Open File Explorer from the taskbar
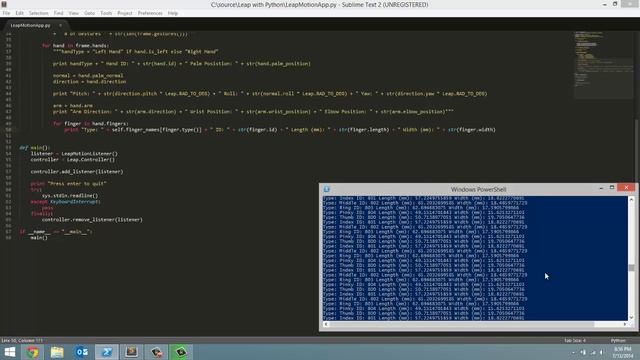 [x=57, y=352]
